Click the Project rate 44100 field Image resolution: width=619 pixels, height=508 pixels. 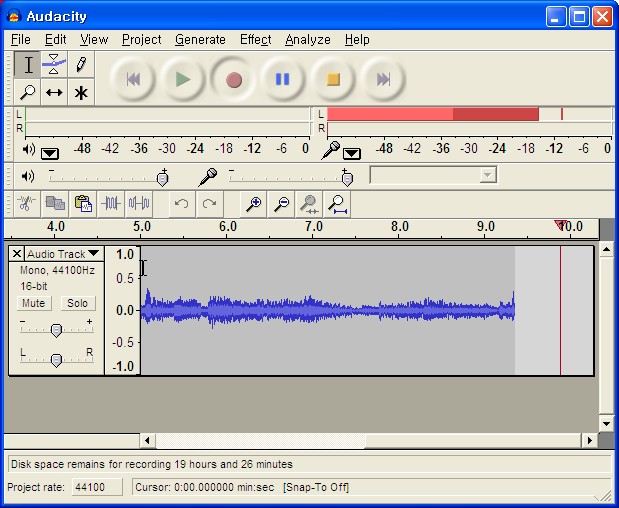pos(97,487)
